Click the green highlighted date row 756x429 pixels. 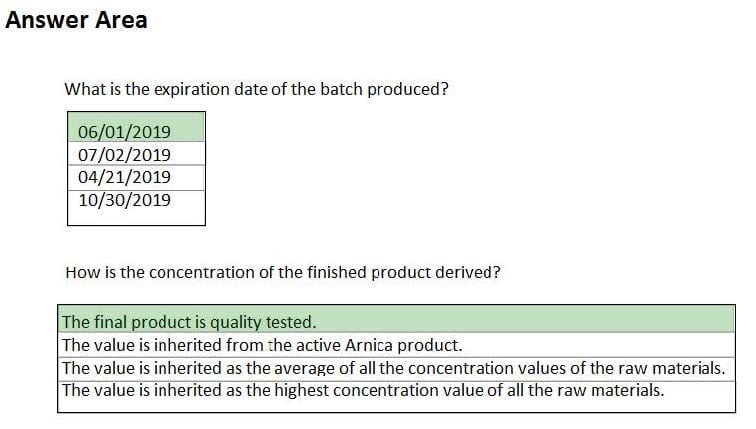[x=136, y=127]
